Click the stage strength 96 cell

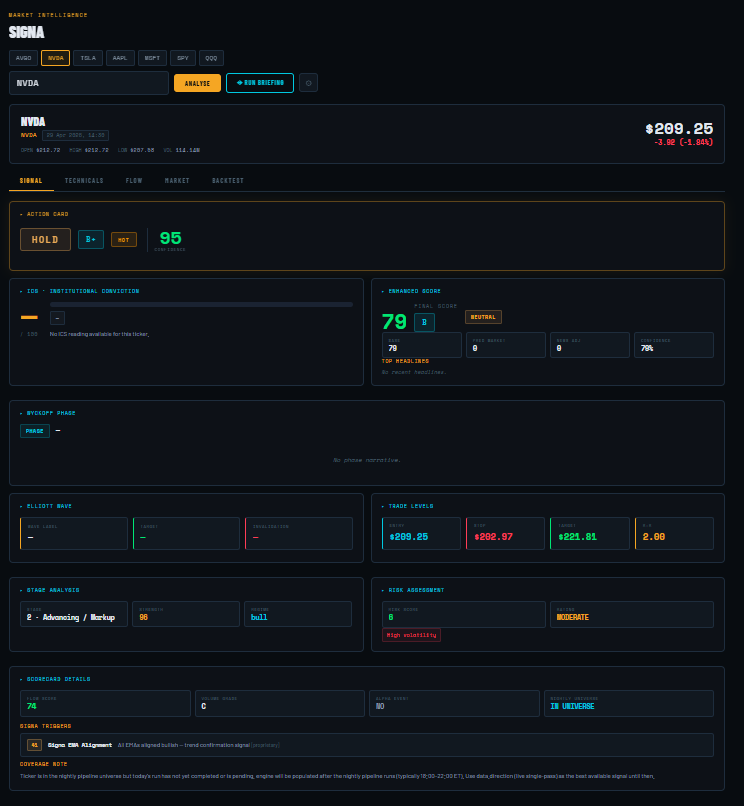tap(186, 614)
